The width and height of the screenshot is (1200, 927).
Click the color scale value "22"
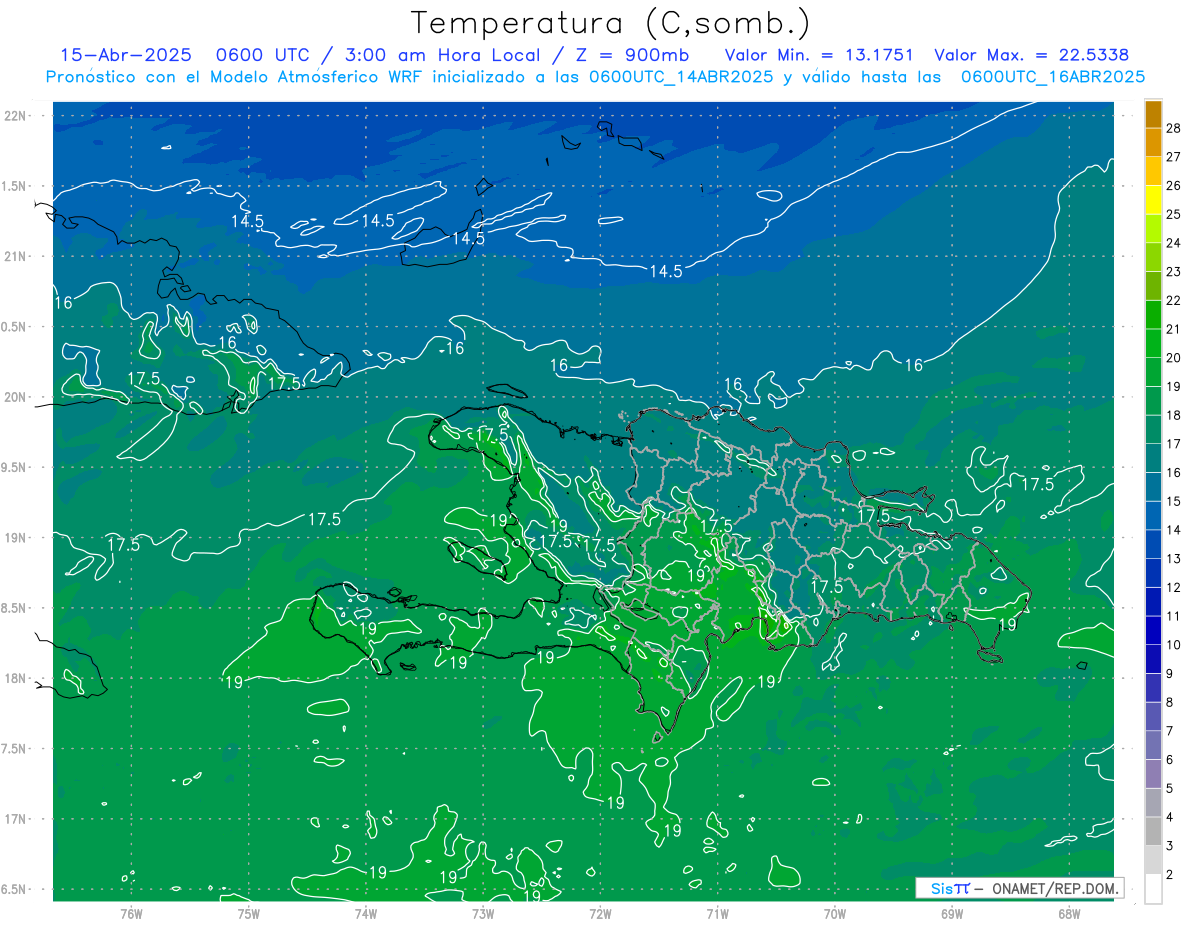1174,300
